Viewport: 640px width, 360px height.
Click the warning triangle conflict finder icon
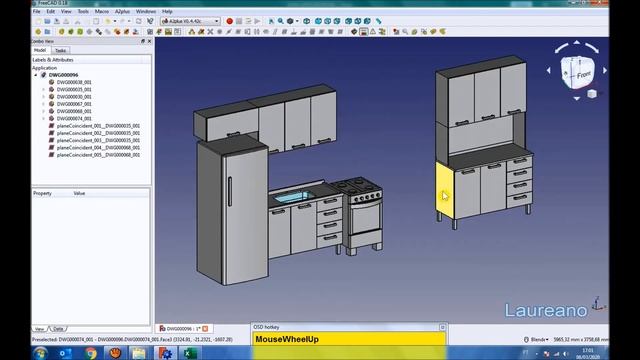373,31
